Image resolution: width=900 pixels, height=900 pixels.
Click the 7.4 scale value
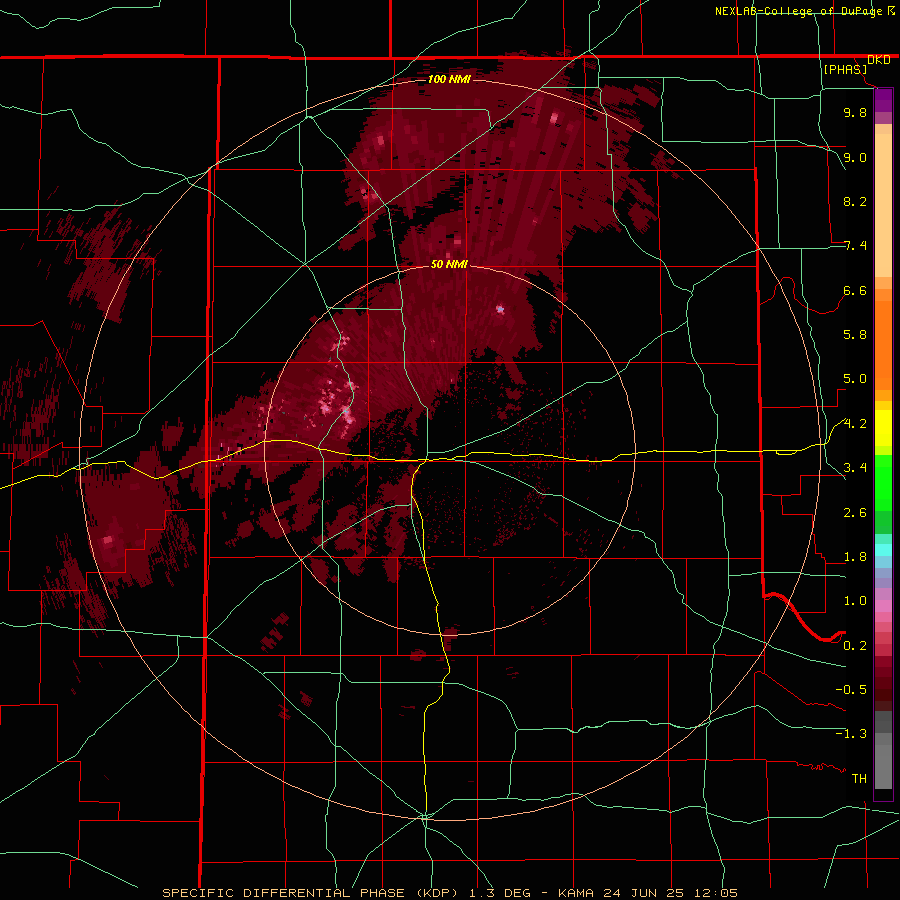(855, 246)
